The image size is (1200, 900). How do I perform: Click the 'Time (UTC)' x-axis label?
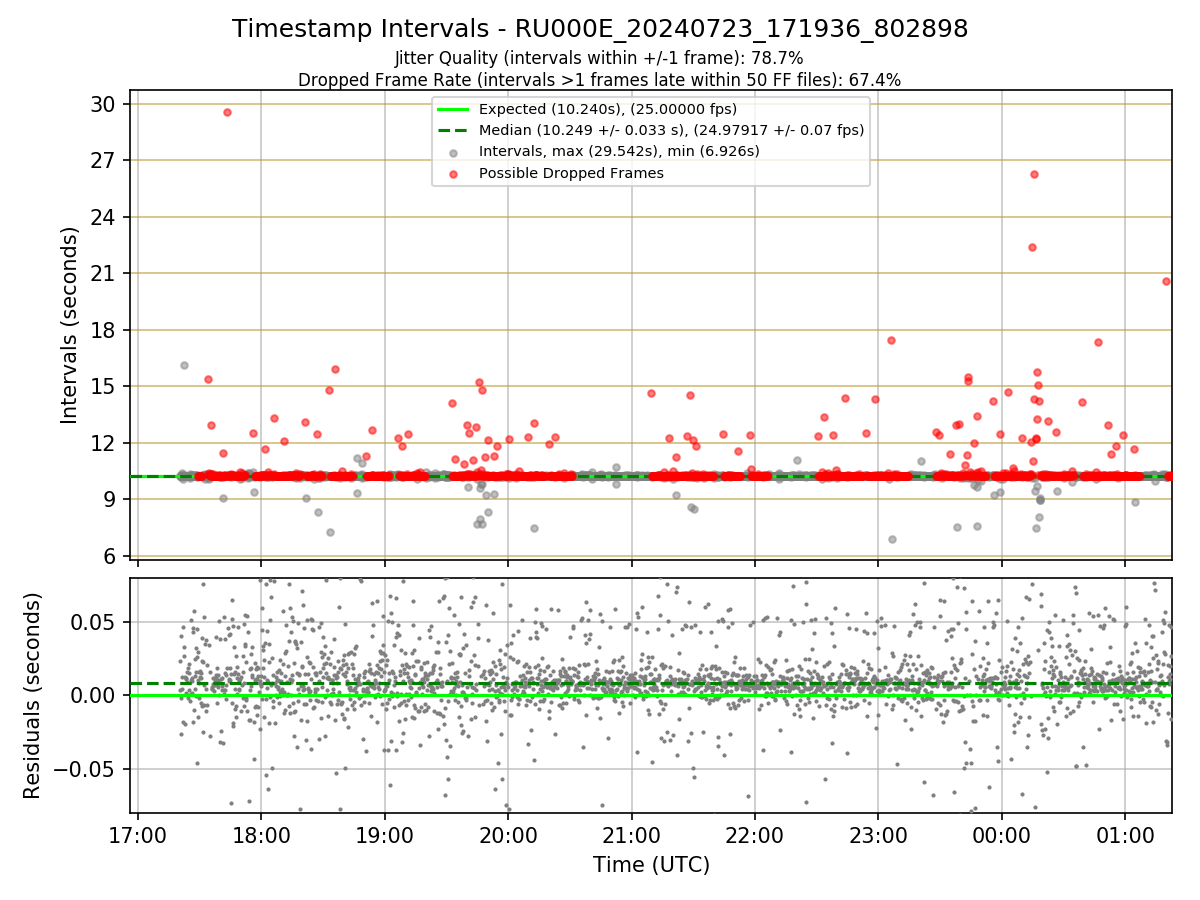[x=651, y=865]
